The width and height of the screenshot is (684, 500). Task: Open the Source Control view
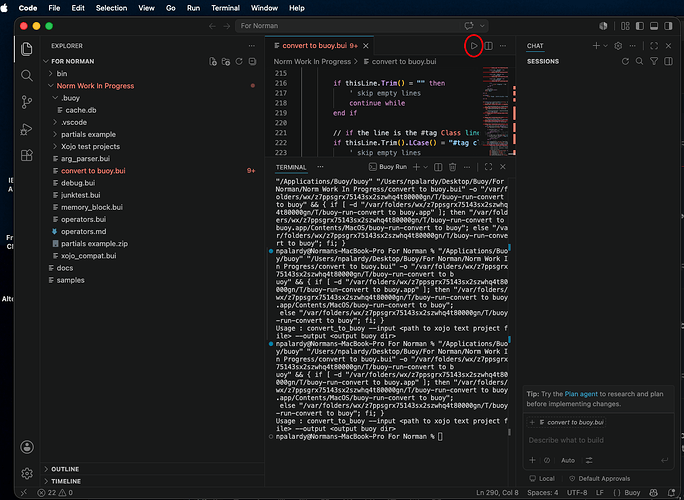click(x=27, y=102)
